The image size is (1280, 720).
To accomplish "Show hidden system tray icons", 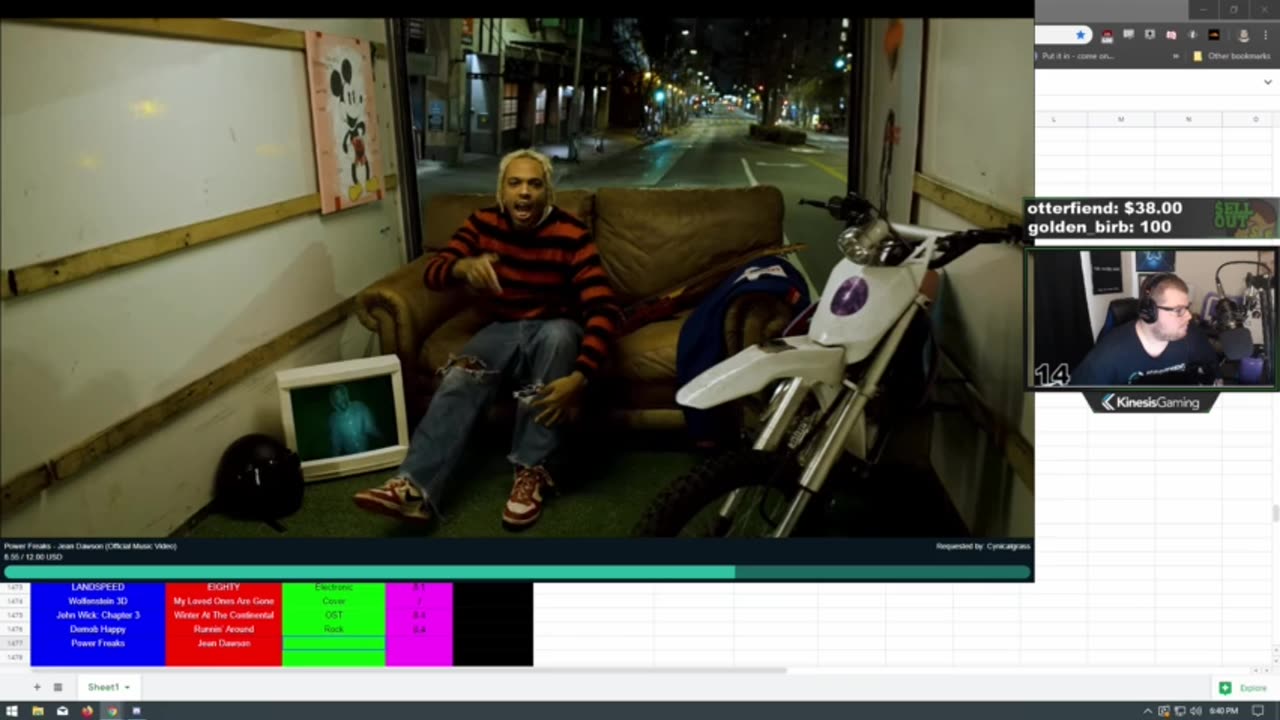I will (x=1147, y=711).
